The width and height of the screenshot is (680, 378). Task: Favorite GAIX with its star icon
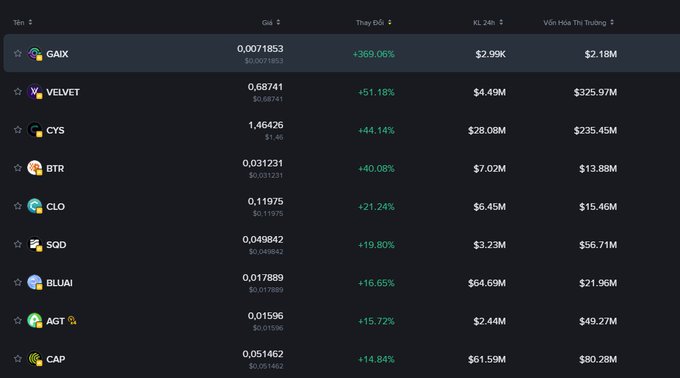click(17, 54)
